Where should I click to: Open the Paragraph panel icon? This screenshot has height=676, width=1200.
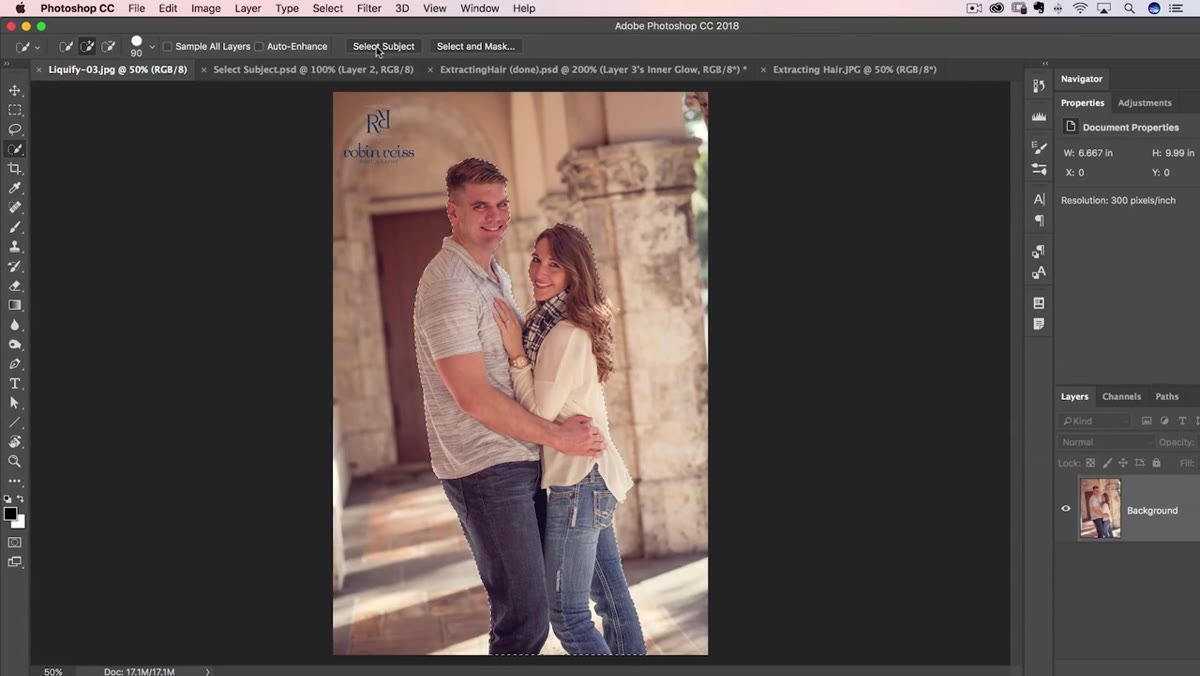tap(1039, 220)
